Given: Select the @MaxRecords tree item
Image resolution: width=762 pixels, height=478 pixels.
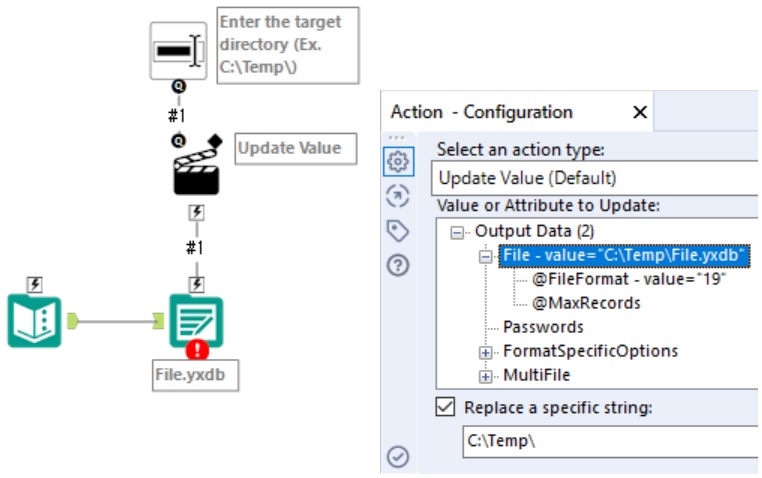Looking at the screenshot, I should [x=586, y=303].
